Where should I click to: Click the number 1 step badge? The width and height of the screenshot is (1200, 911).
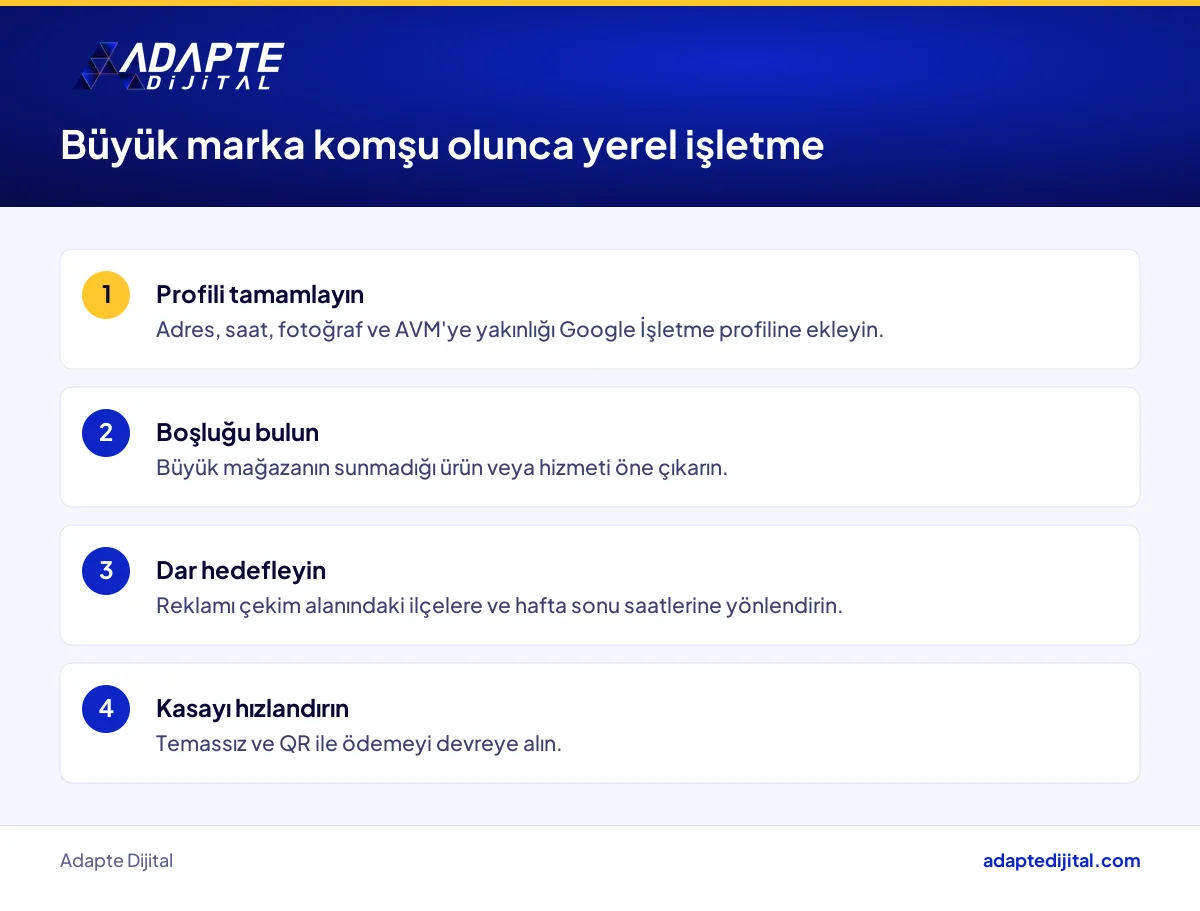coord(106,295)
